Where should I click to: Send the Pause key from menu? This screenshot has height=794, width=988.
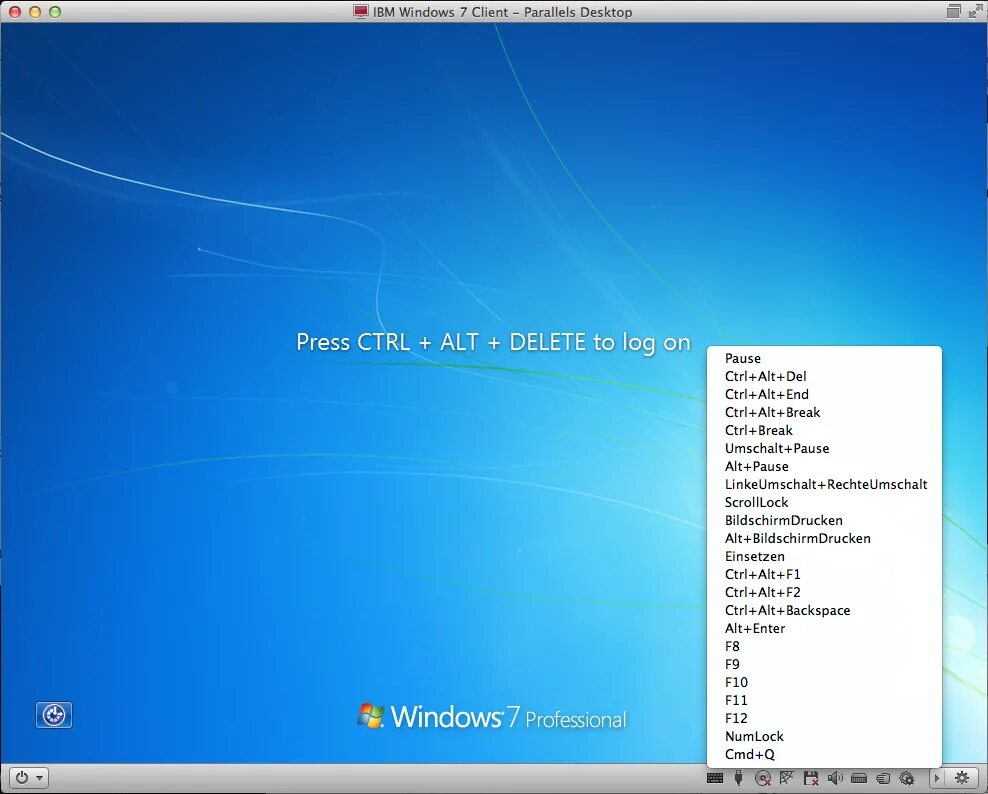coord(824,358)
